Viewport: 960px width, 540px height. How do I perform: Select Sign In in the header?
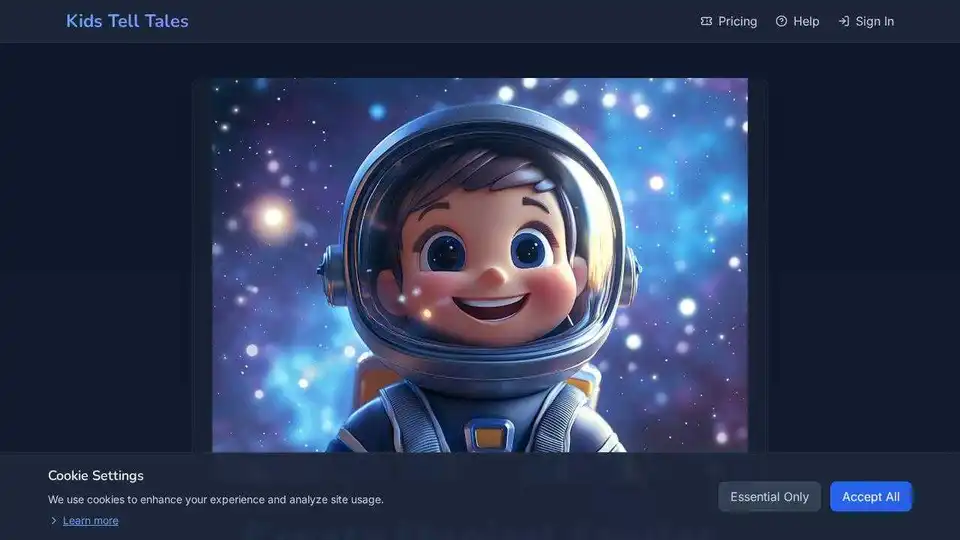coord(874,21)
